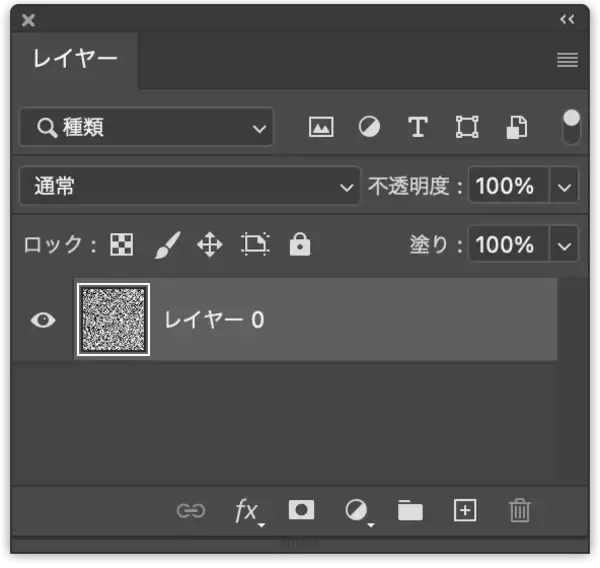This screenshot has width=600, height=568.
Task: Filter for smart objects
Action: point(517,127)
